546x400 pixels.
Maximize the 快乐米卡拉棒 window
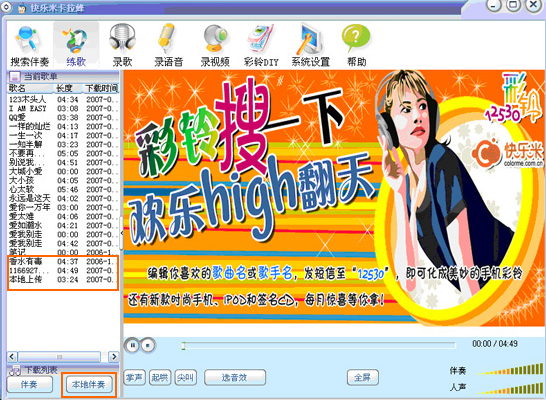(x=513, y=5)
